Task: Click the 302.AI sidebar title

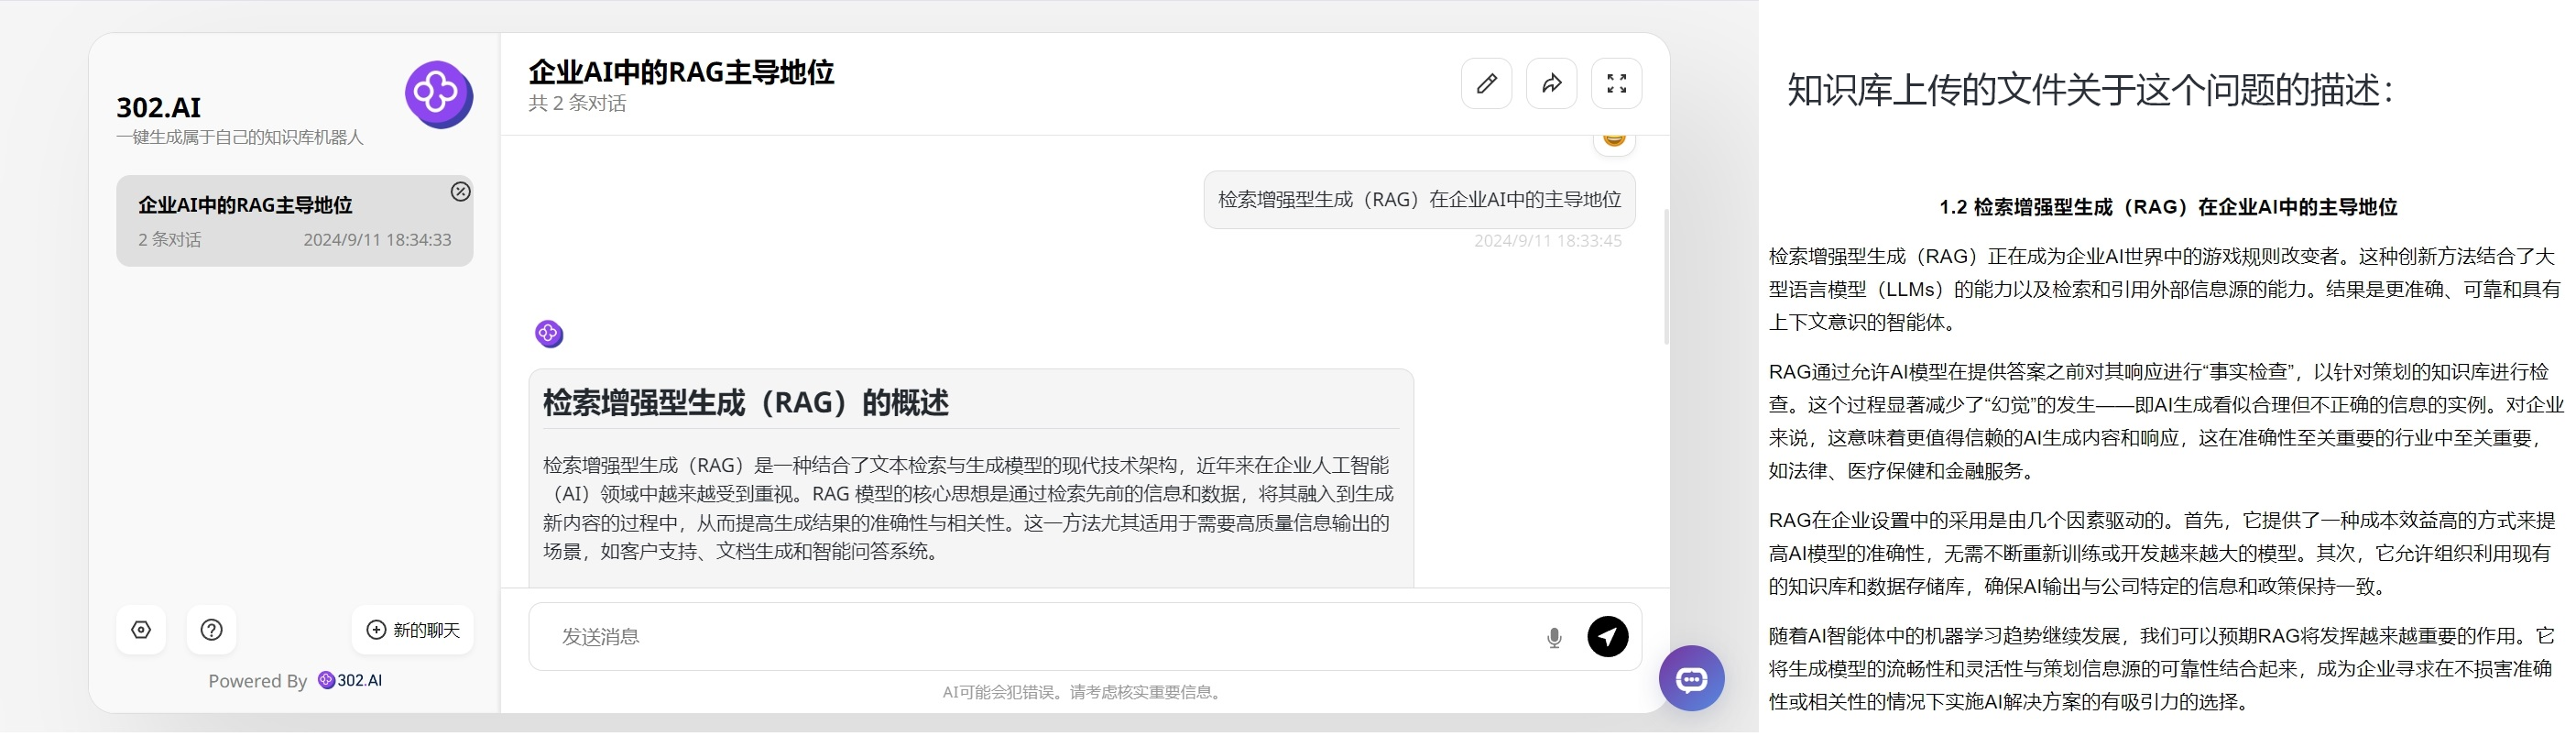Action: tap(159, 107)
